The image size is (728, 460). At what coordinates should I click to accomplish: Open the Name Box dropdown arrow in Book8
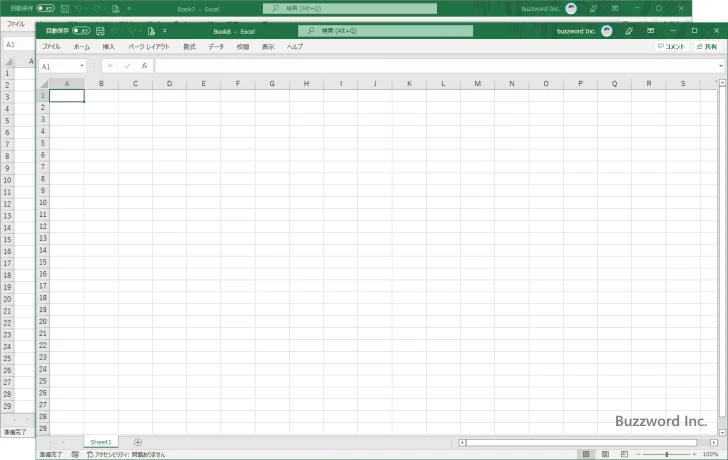point(82,66)
